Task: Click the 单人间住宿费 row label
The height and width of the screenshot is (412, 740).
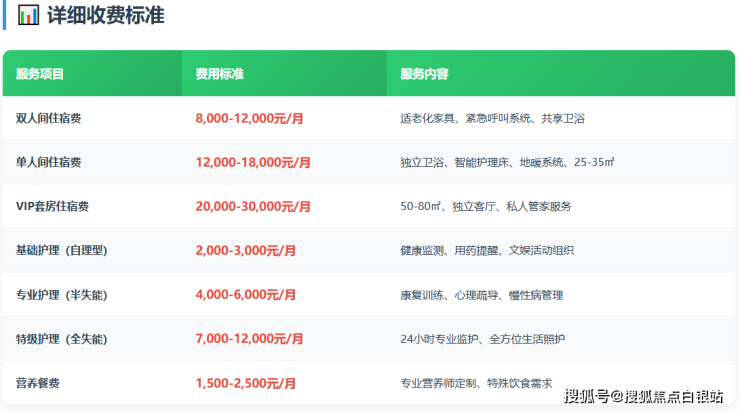Action: pos(49,162)
